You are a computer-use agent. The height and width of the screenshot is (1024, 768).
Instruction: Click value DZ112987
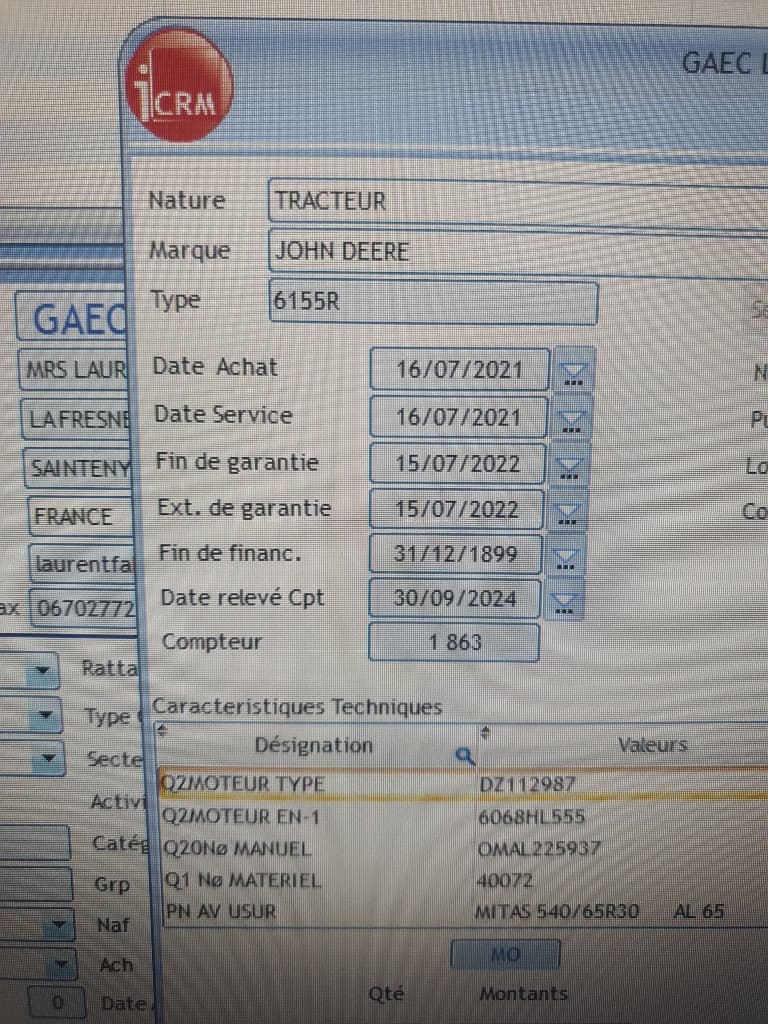click(x=527, y=784)
